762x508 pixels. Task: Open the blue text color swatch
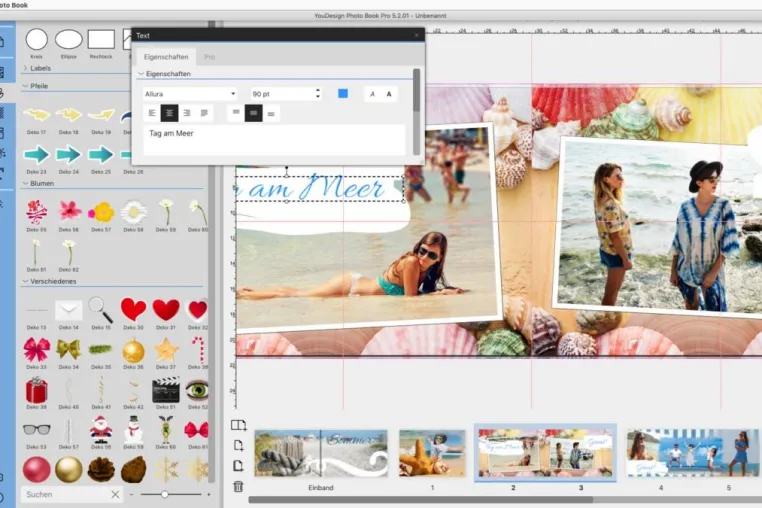(x=343, y=93)
